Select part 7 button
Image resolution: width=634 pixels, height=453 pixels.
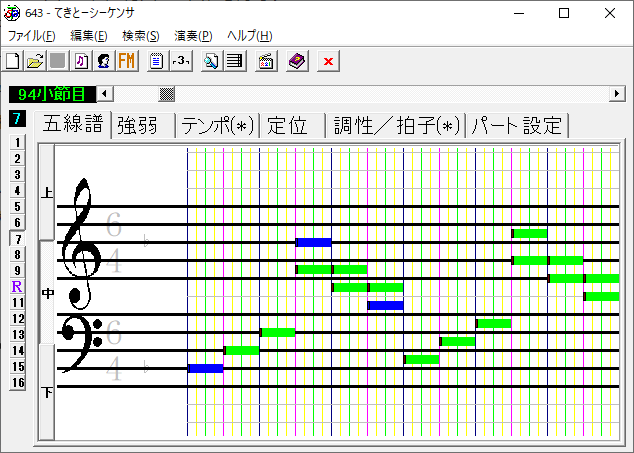[17, 239]
